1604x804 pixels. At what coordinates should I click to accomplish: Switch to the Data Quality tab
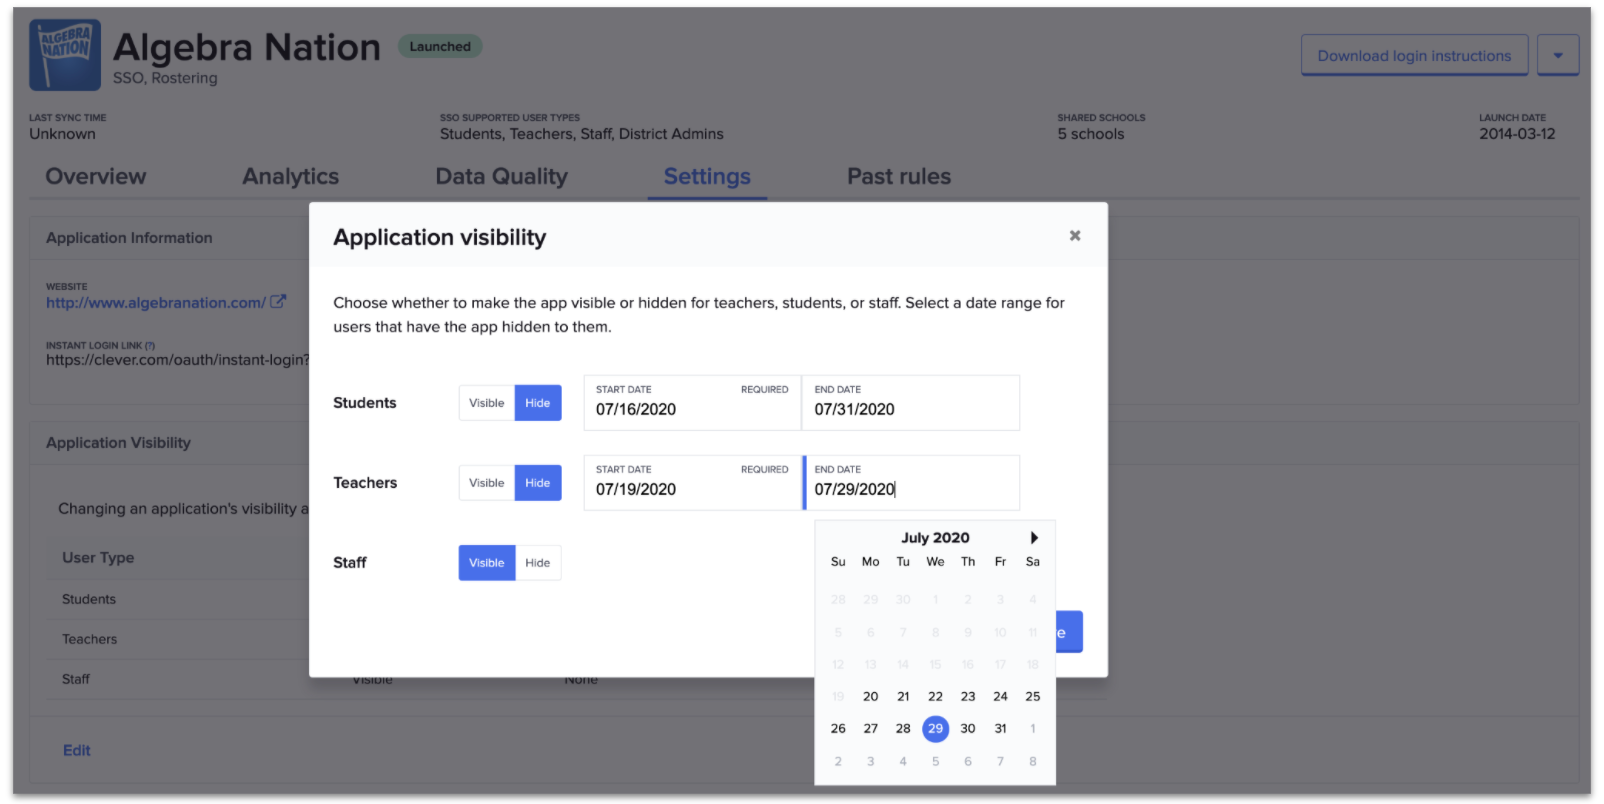coord(502,177)
